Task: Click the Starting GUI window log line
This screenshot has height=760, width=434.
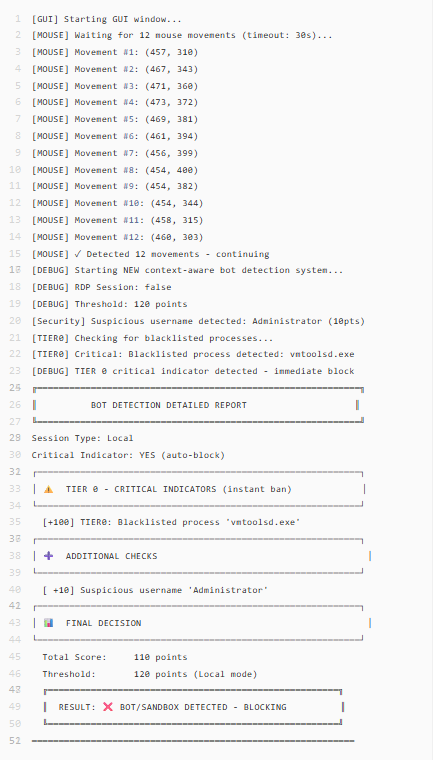Action: click(107, 19)
